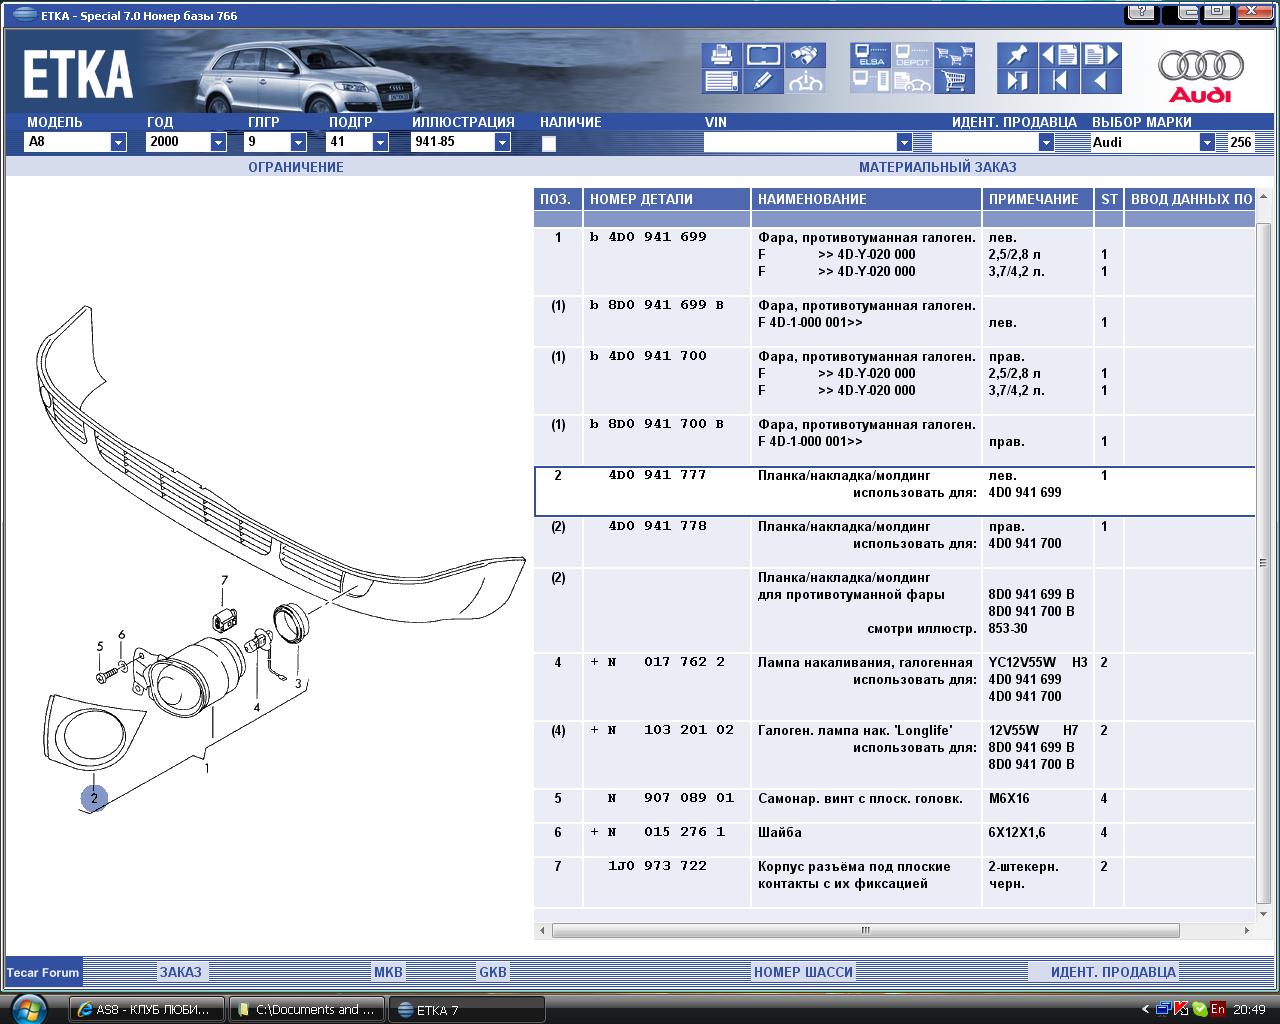Click the pencil edit icon
This screenshot has width=1280, height=1024.
pos(763,82)
